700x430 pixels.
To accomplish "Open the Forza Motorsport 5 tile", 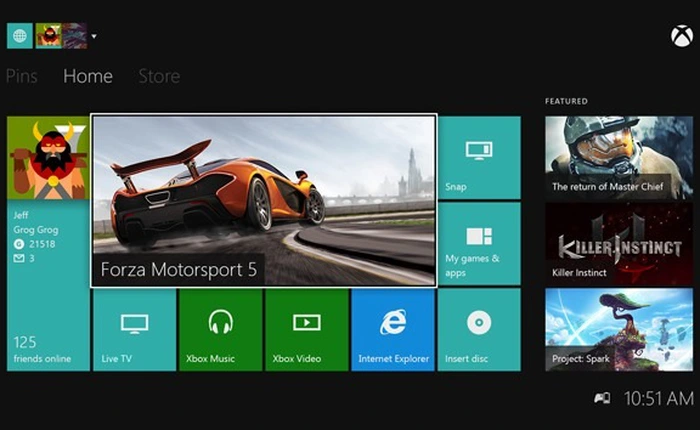I will tap(264, 200).
